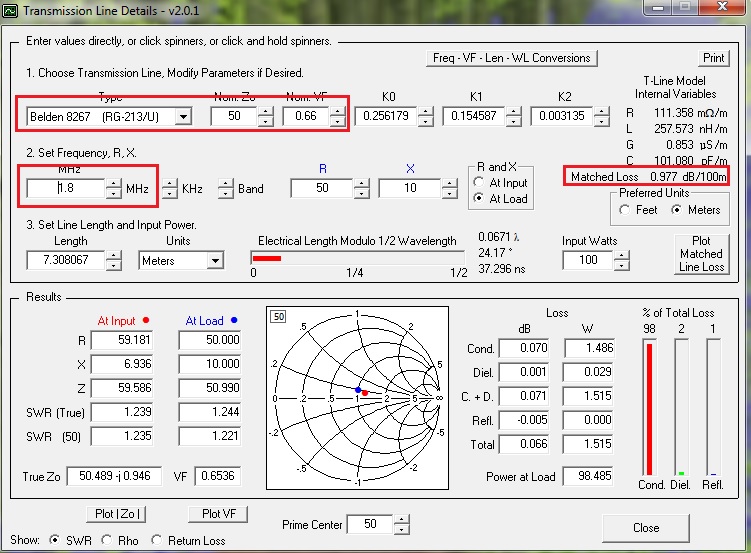Viewport: 751px width, 553px height.
Task: Click the Cond. loss W value 1.486
Action: (x=589, y=348)
